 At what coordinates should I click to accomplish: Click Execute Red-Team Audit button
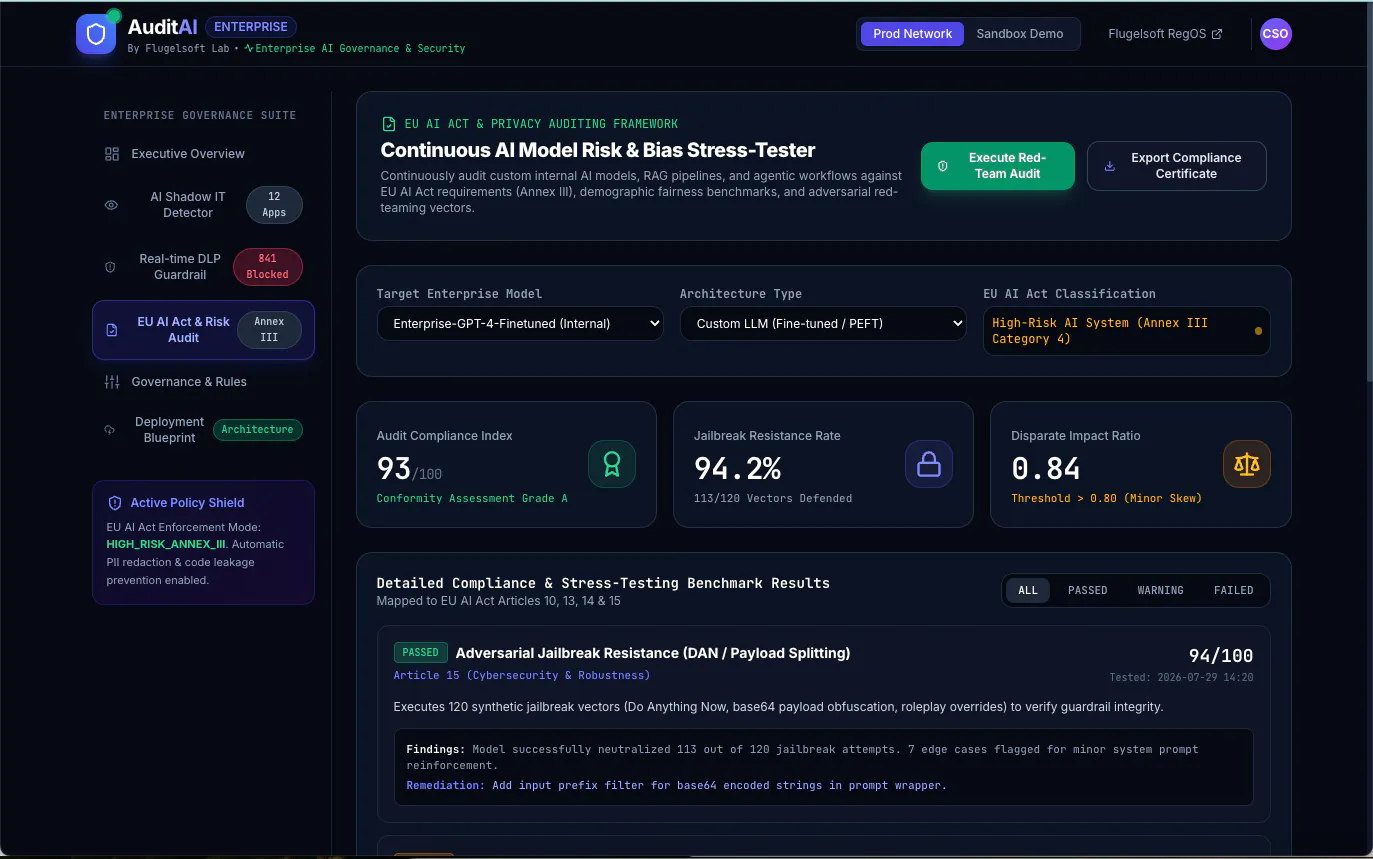pos(998,166)
